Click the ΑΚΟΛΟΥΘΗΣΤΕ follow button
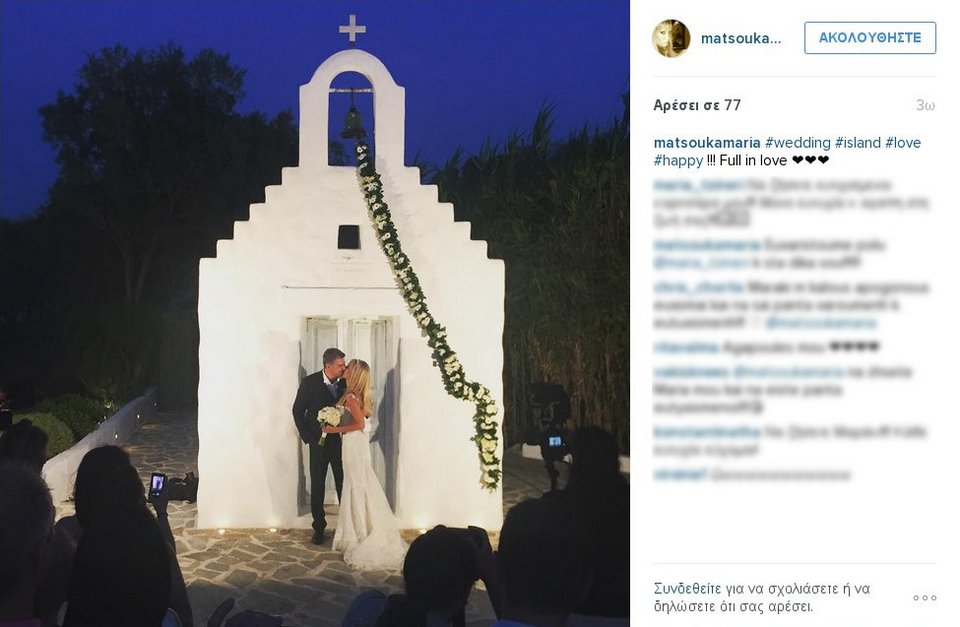Screen dimensions: 960x627 (x=870, y=38)
